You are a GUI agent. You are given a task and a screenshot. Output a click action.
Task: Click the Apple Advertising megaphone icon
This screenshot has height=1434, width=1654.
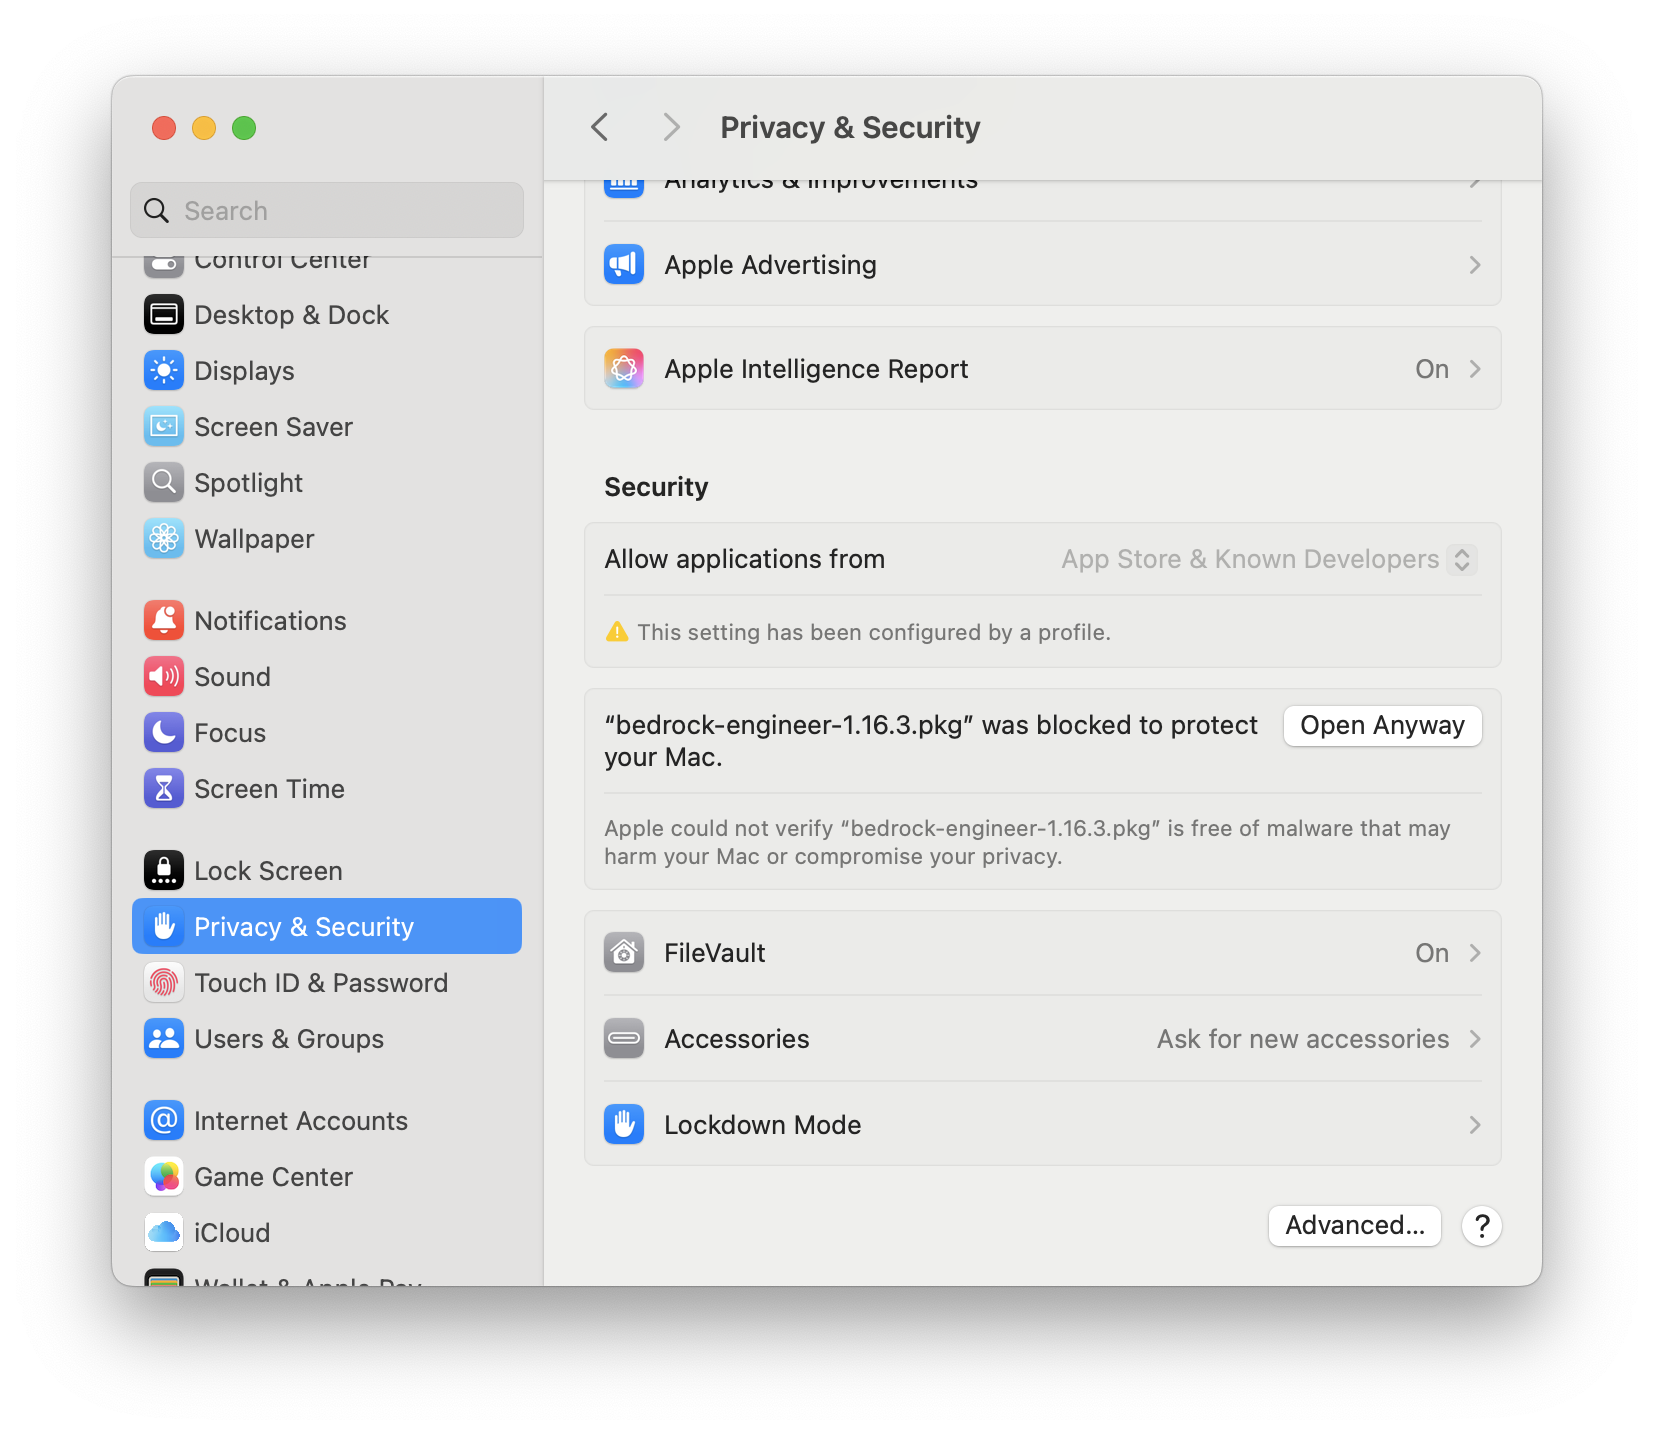tap(623, 264)
